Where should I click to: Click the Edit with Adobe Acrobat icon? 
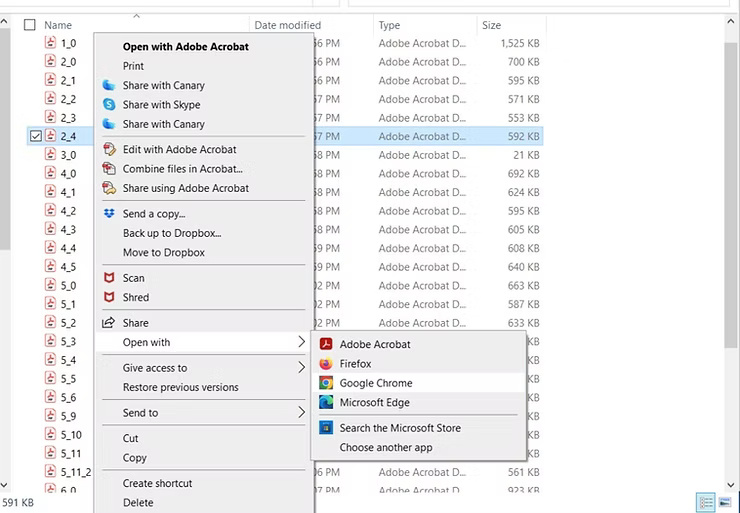click(x=109, y=149)
